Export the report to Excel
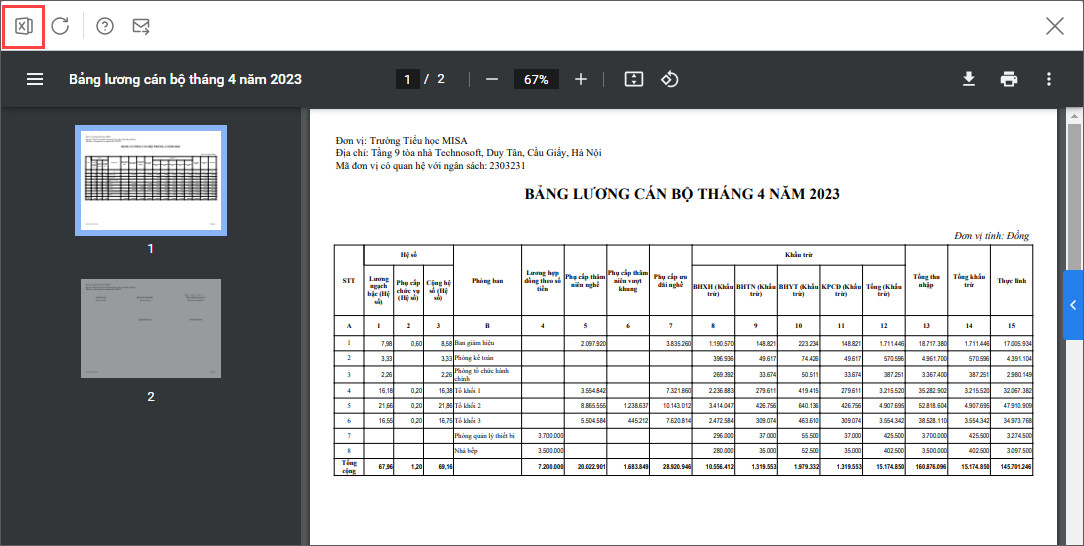Viewport: 1084px width, 546px height. tap(24, 26)
